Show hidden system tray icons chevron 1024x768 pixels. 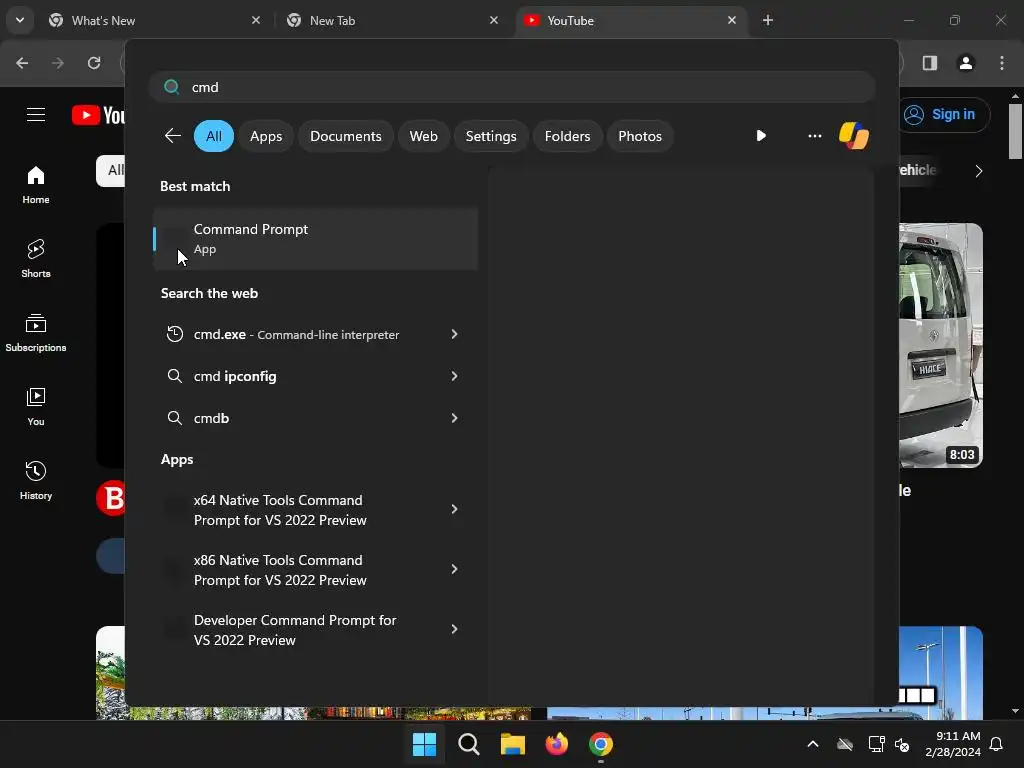pos(813,744)
